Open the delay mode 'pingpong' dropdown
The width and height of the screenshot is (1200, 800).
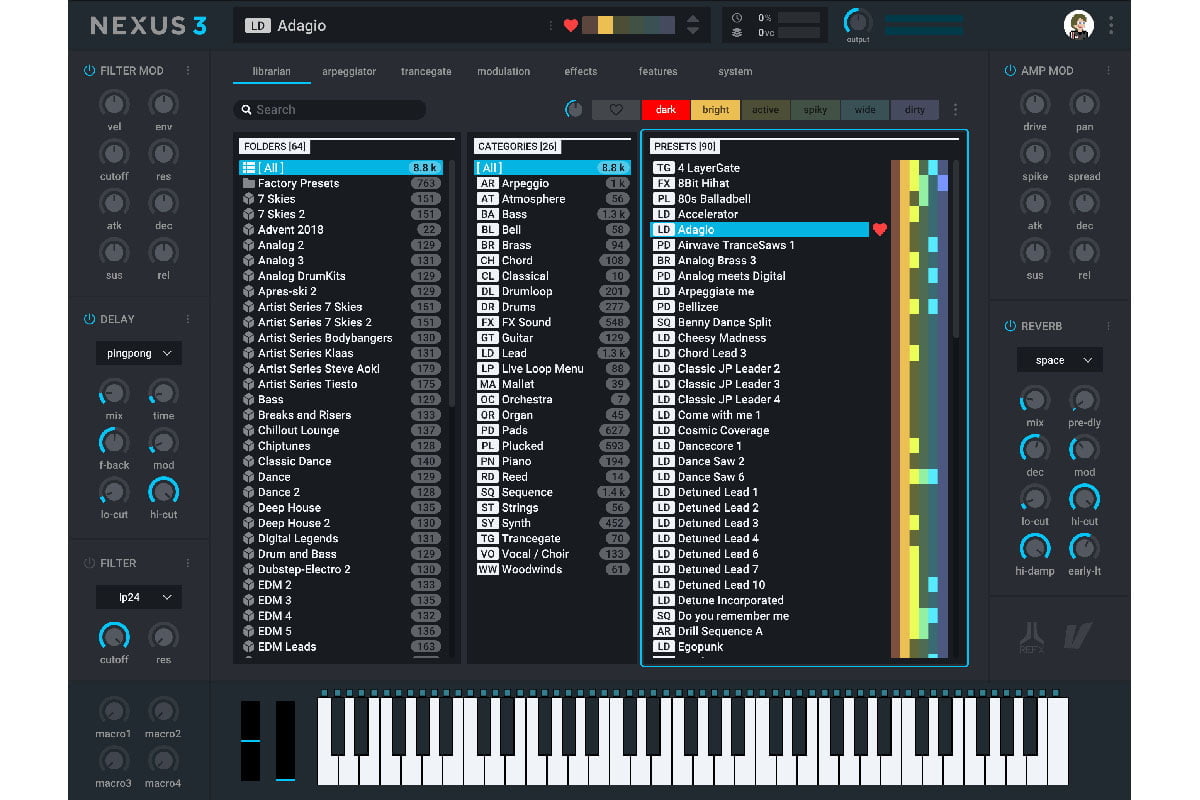tap(139, 353)
